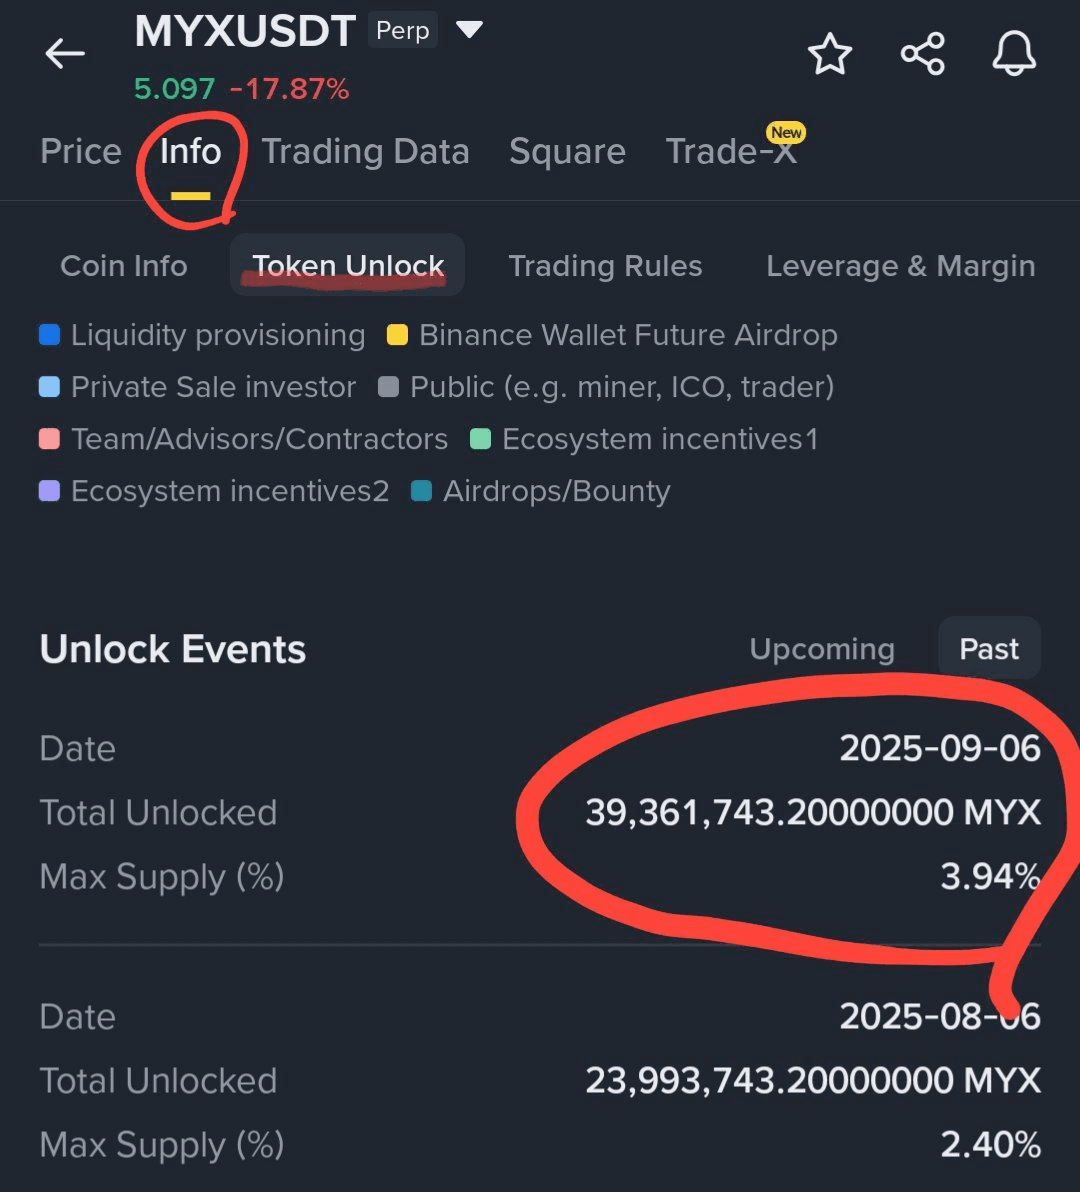Switch to the Price tab
The image size is (1080, 1192).
[x=80, y=152]
